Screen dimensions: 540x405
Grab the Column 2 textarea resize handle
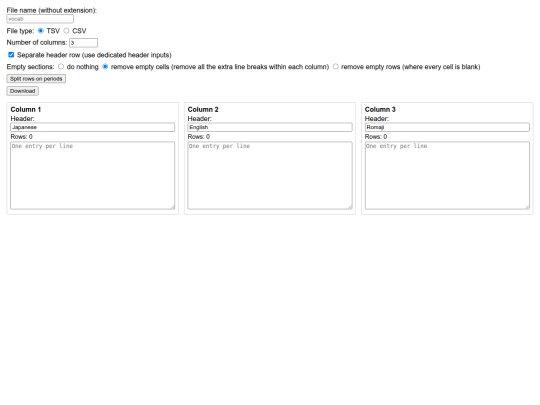350,207
